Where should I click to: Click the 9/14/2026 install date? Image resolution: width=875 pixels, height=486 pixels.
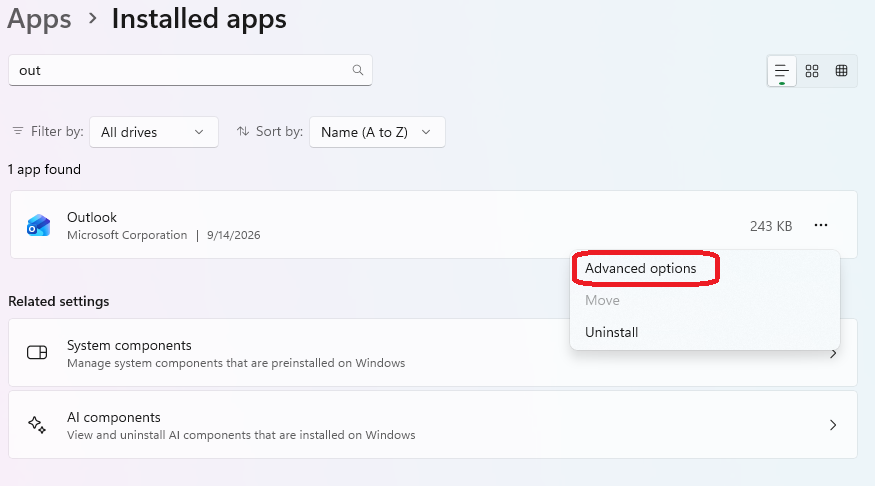coord(234,235)
